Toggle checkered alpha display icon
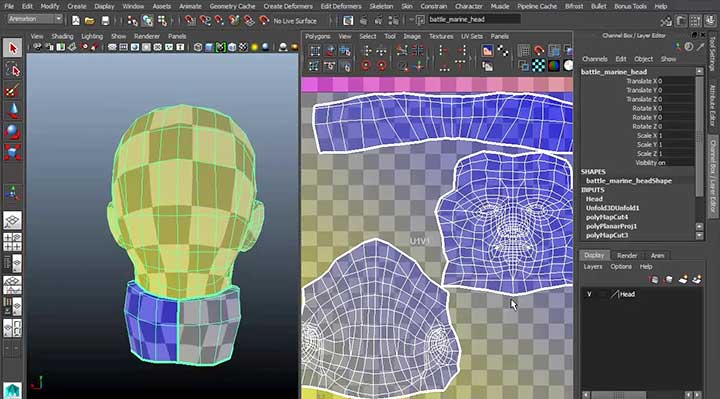Viewport: 720px width, 399px height. 539,66
